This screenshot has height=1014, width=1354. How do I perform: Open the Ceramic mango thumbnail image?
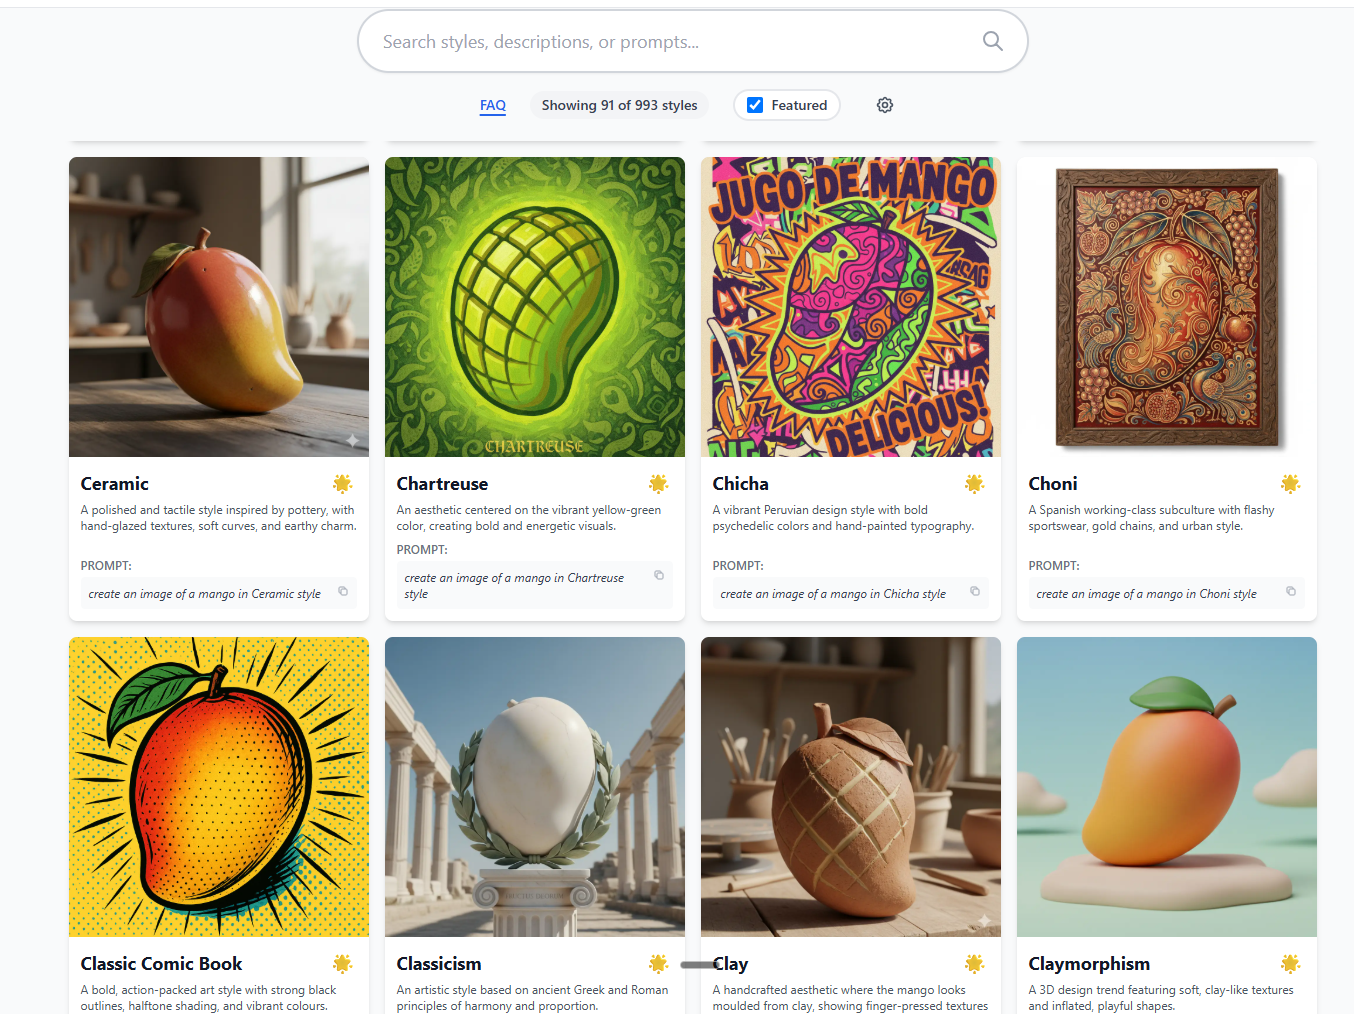pyautogui.click(x=219, y=307)
